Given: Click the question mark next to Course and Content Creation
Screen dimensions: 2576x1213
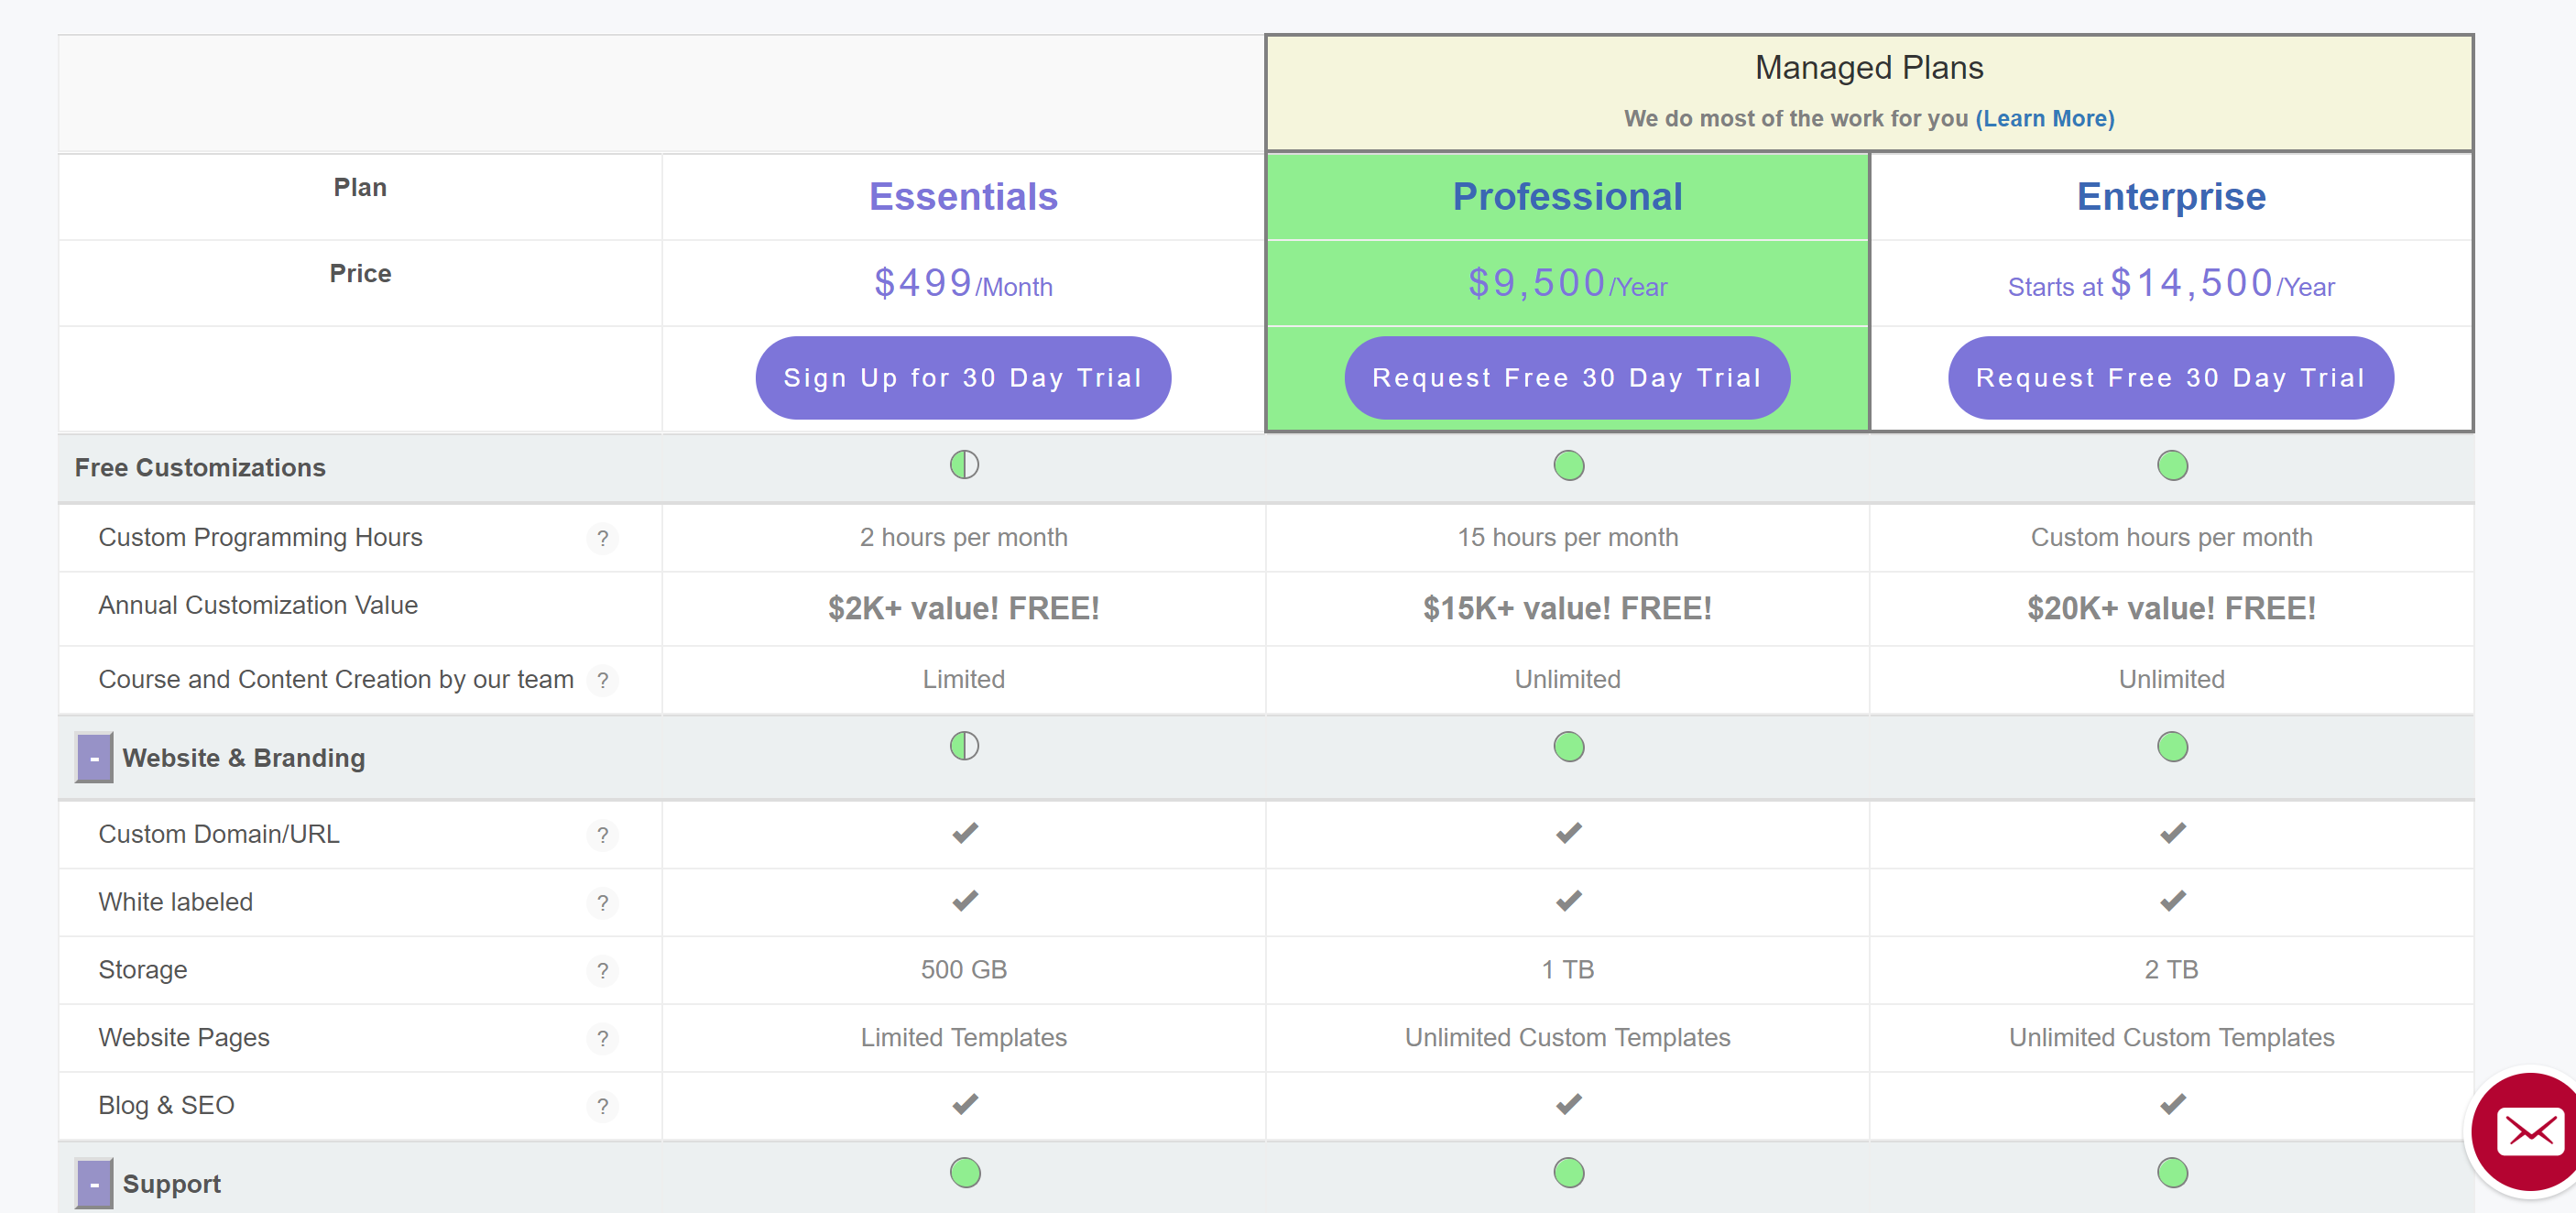Looking at the screenshot, I should pos(603,680).
